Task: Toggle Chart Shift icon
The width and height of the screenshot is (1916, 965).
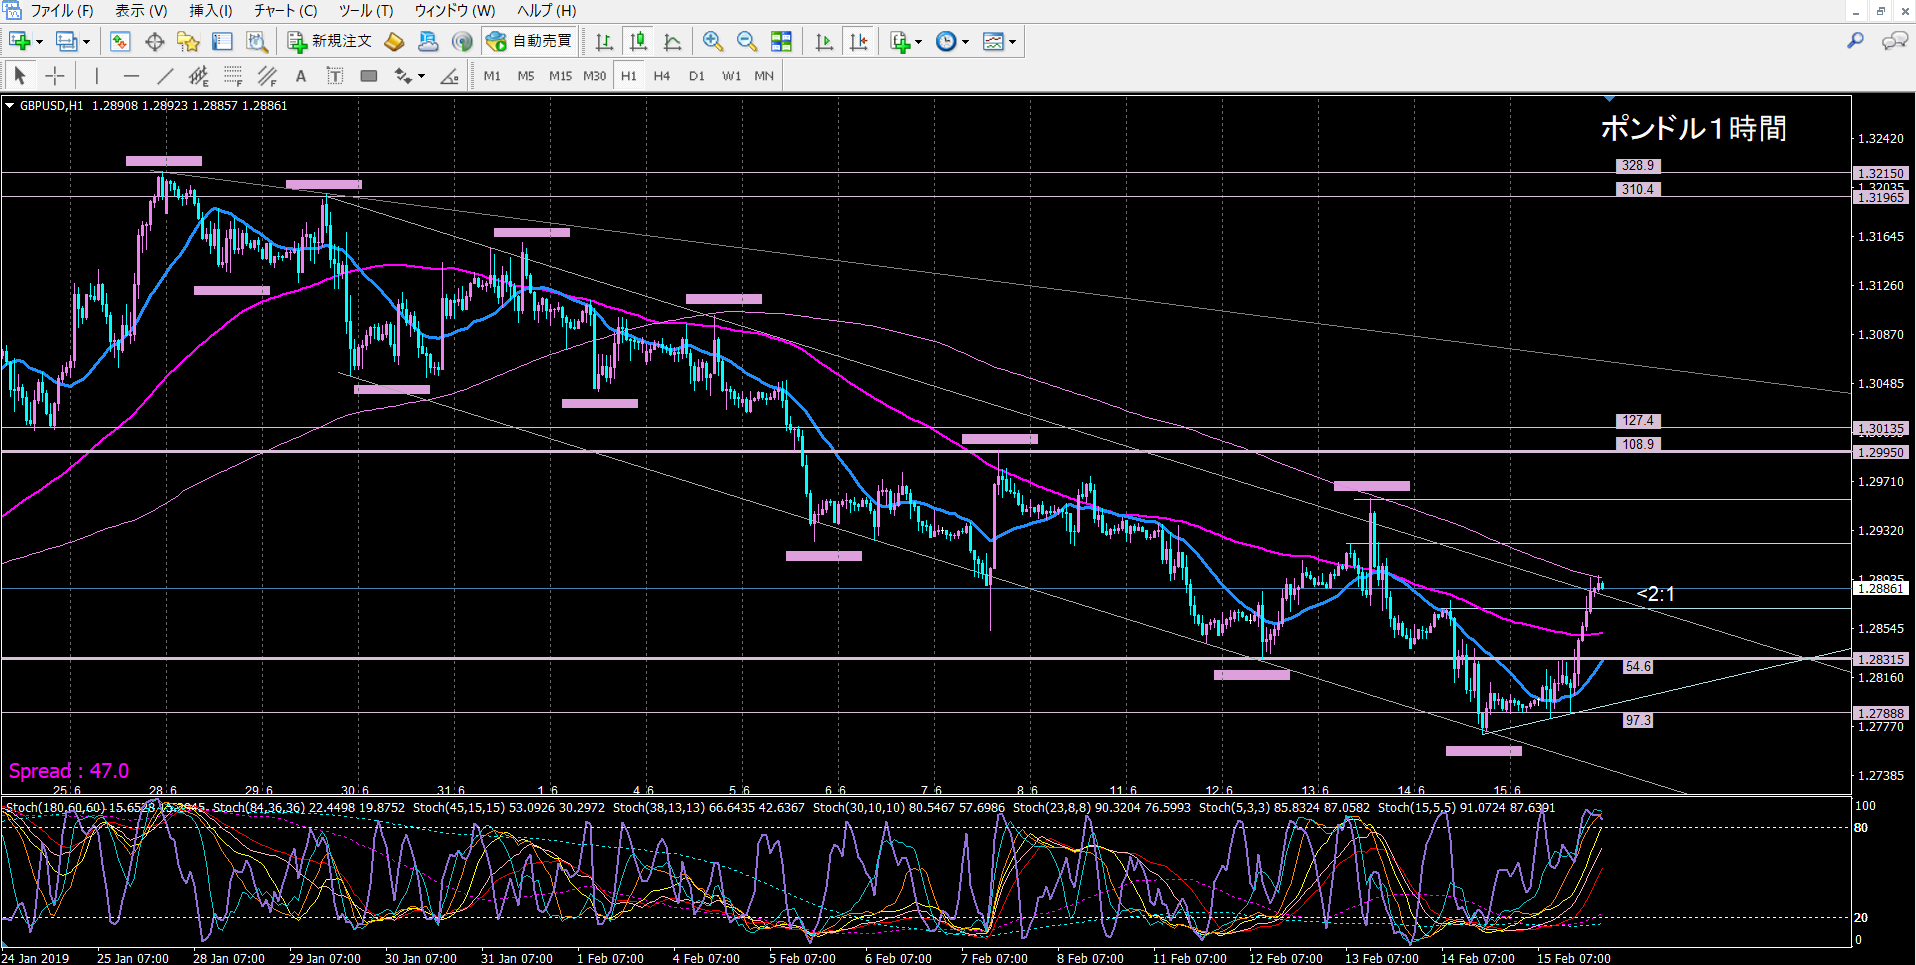Action: click(858, 41)
